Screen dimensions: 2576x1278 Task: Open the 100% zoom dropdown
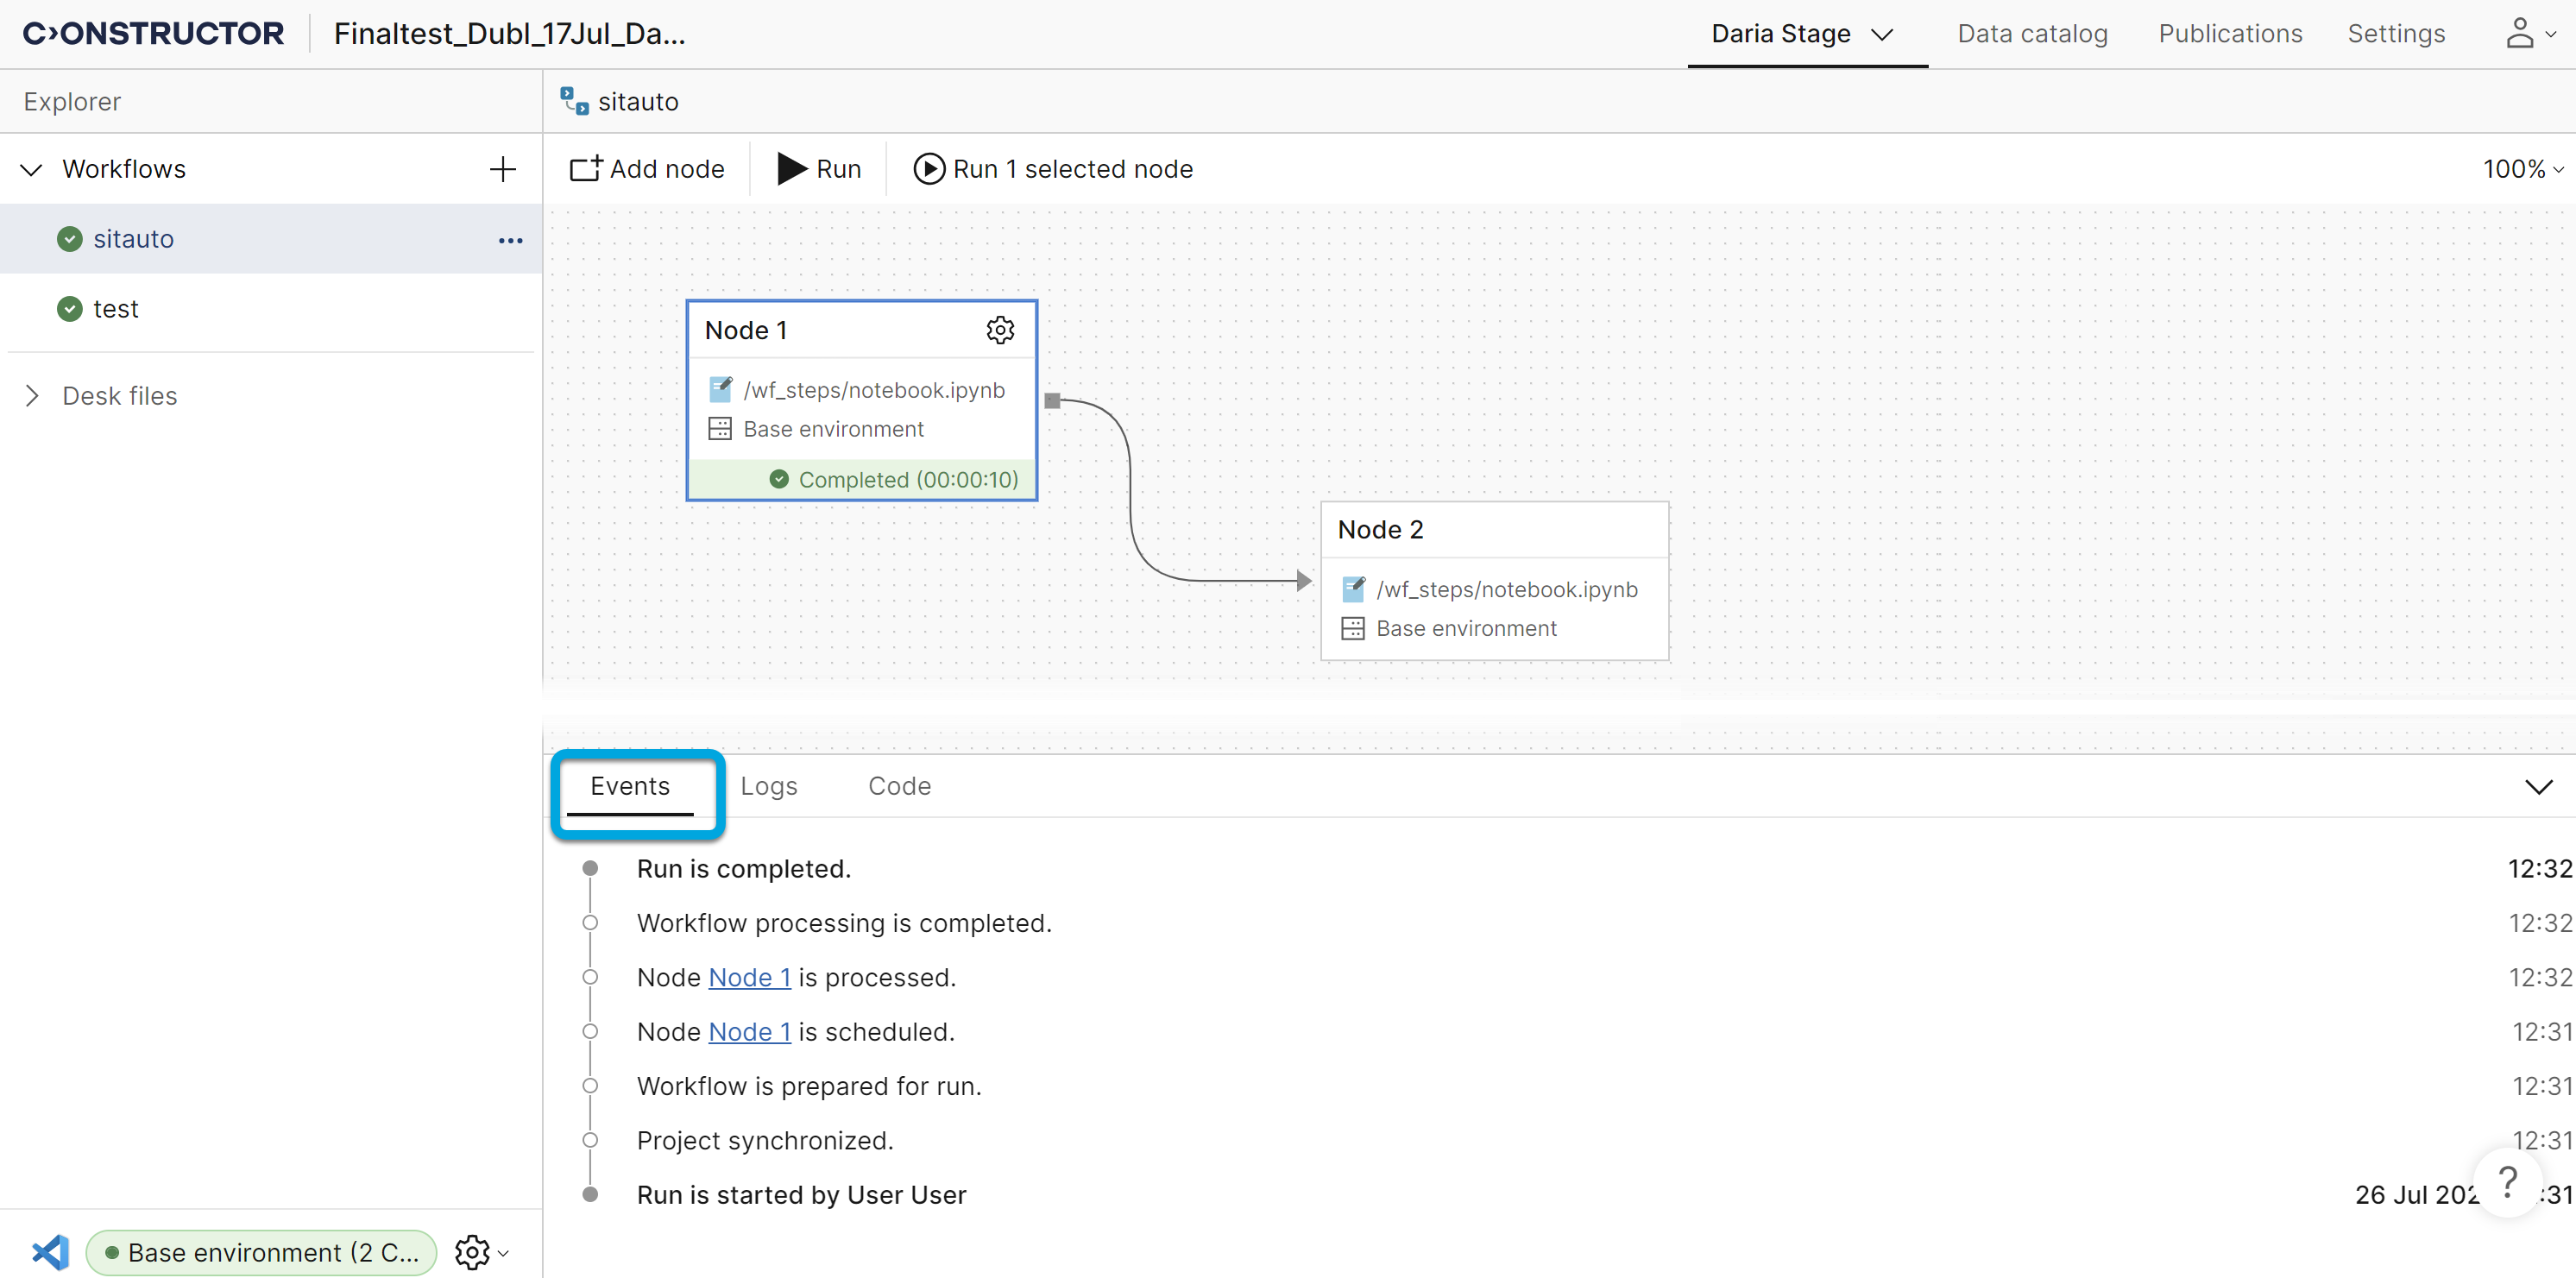coord(2521,169)
